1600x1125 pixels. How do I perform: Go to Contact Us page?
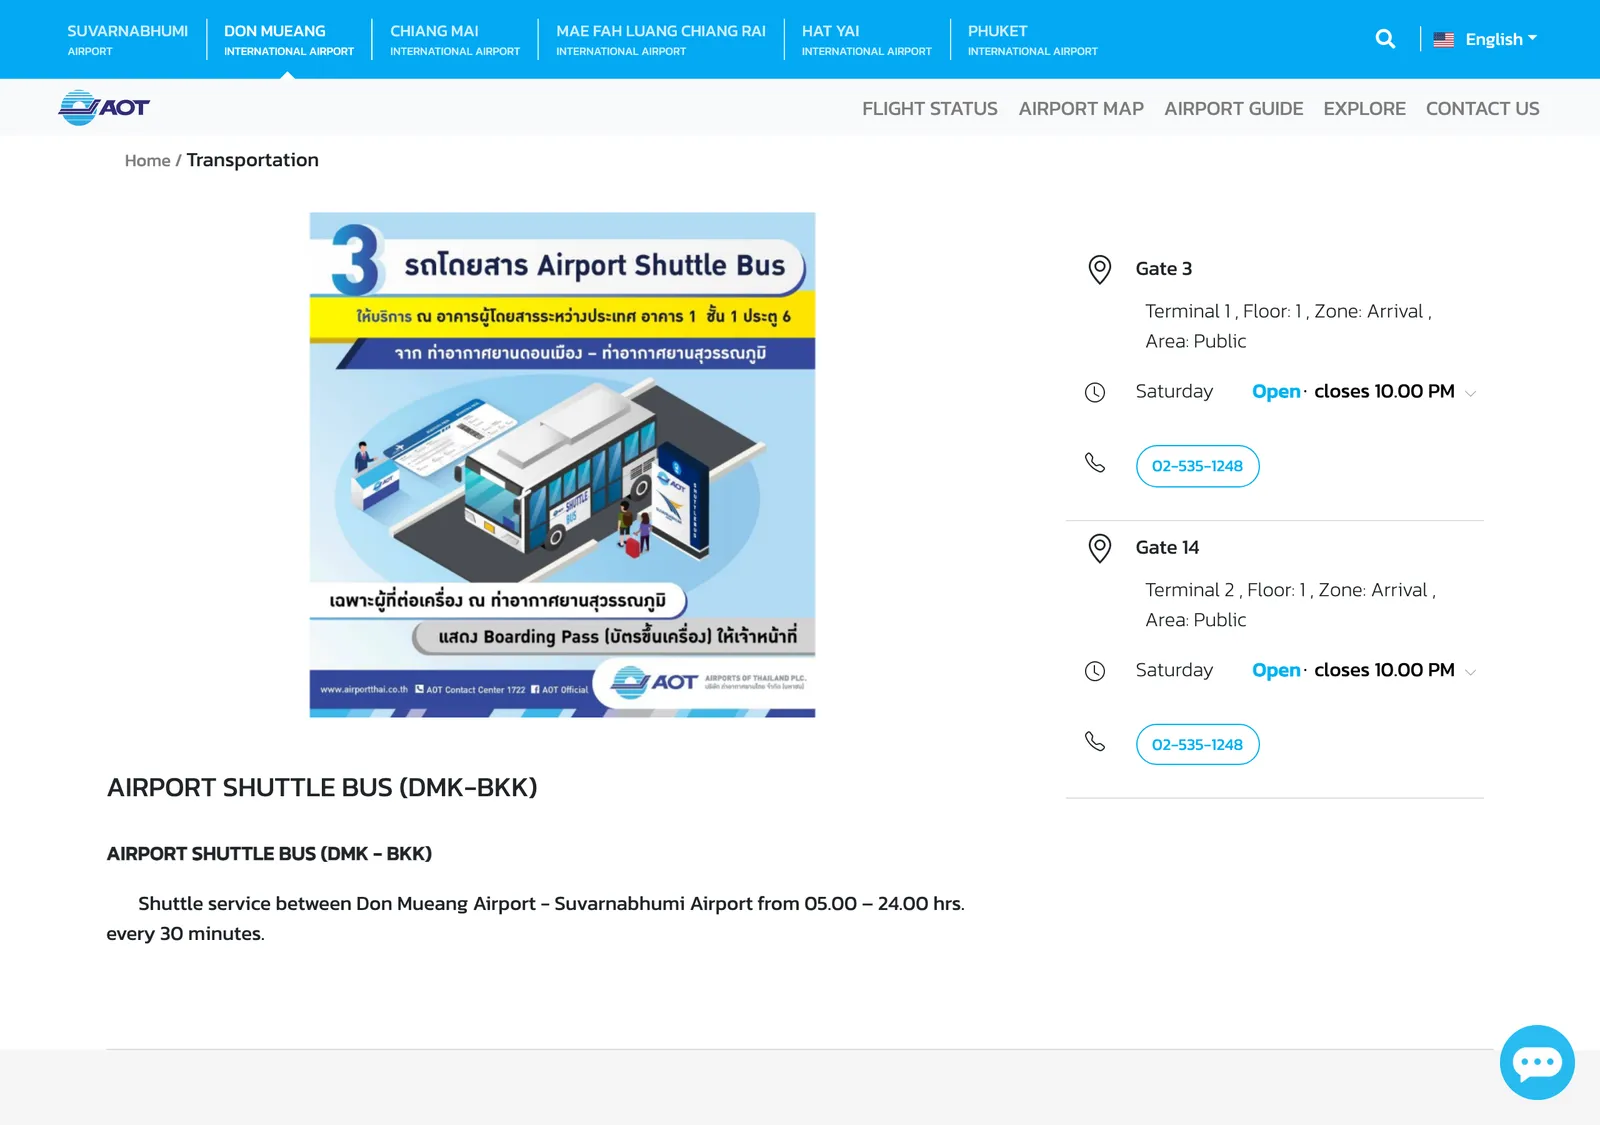coord(1482,108)
